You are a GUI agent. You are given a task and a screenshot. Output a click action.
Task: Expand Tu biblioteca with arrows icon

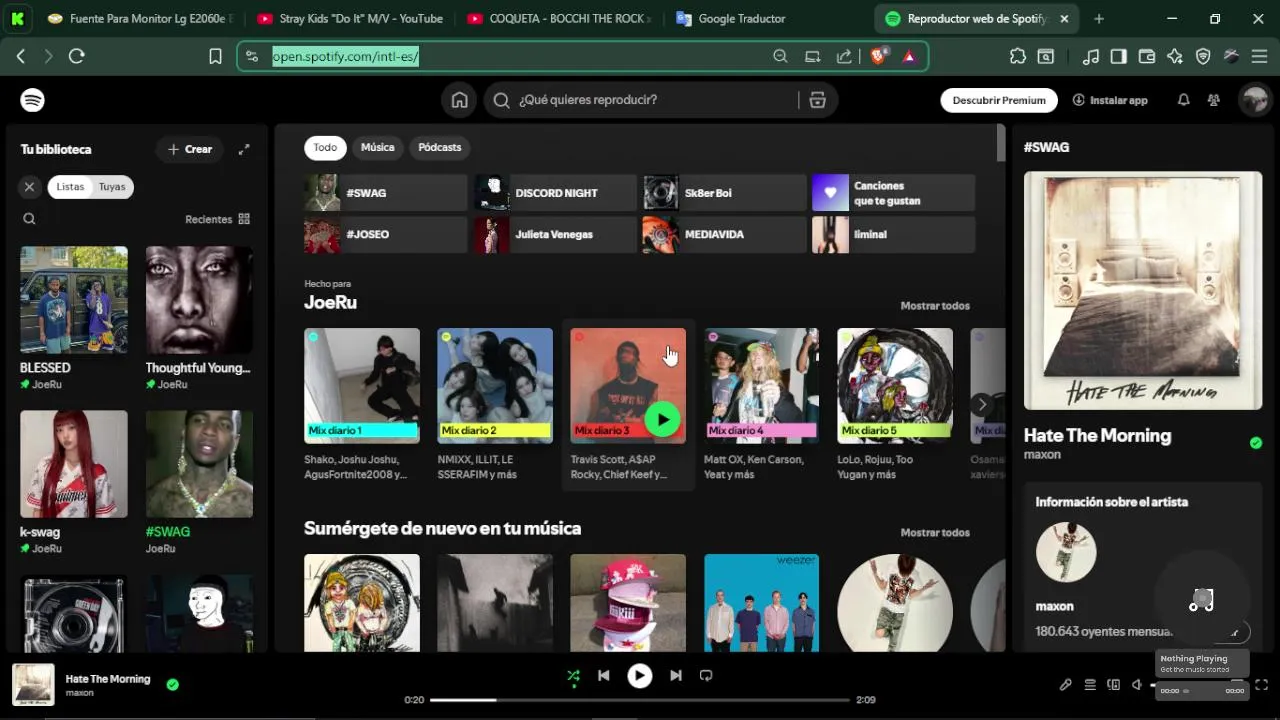coord(244,149)
